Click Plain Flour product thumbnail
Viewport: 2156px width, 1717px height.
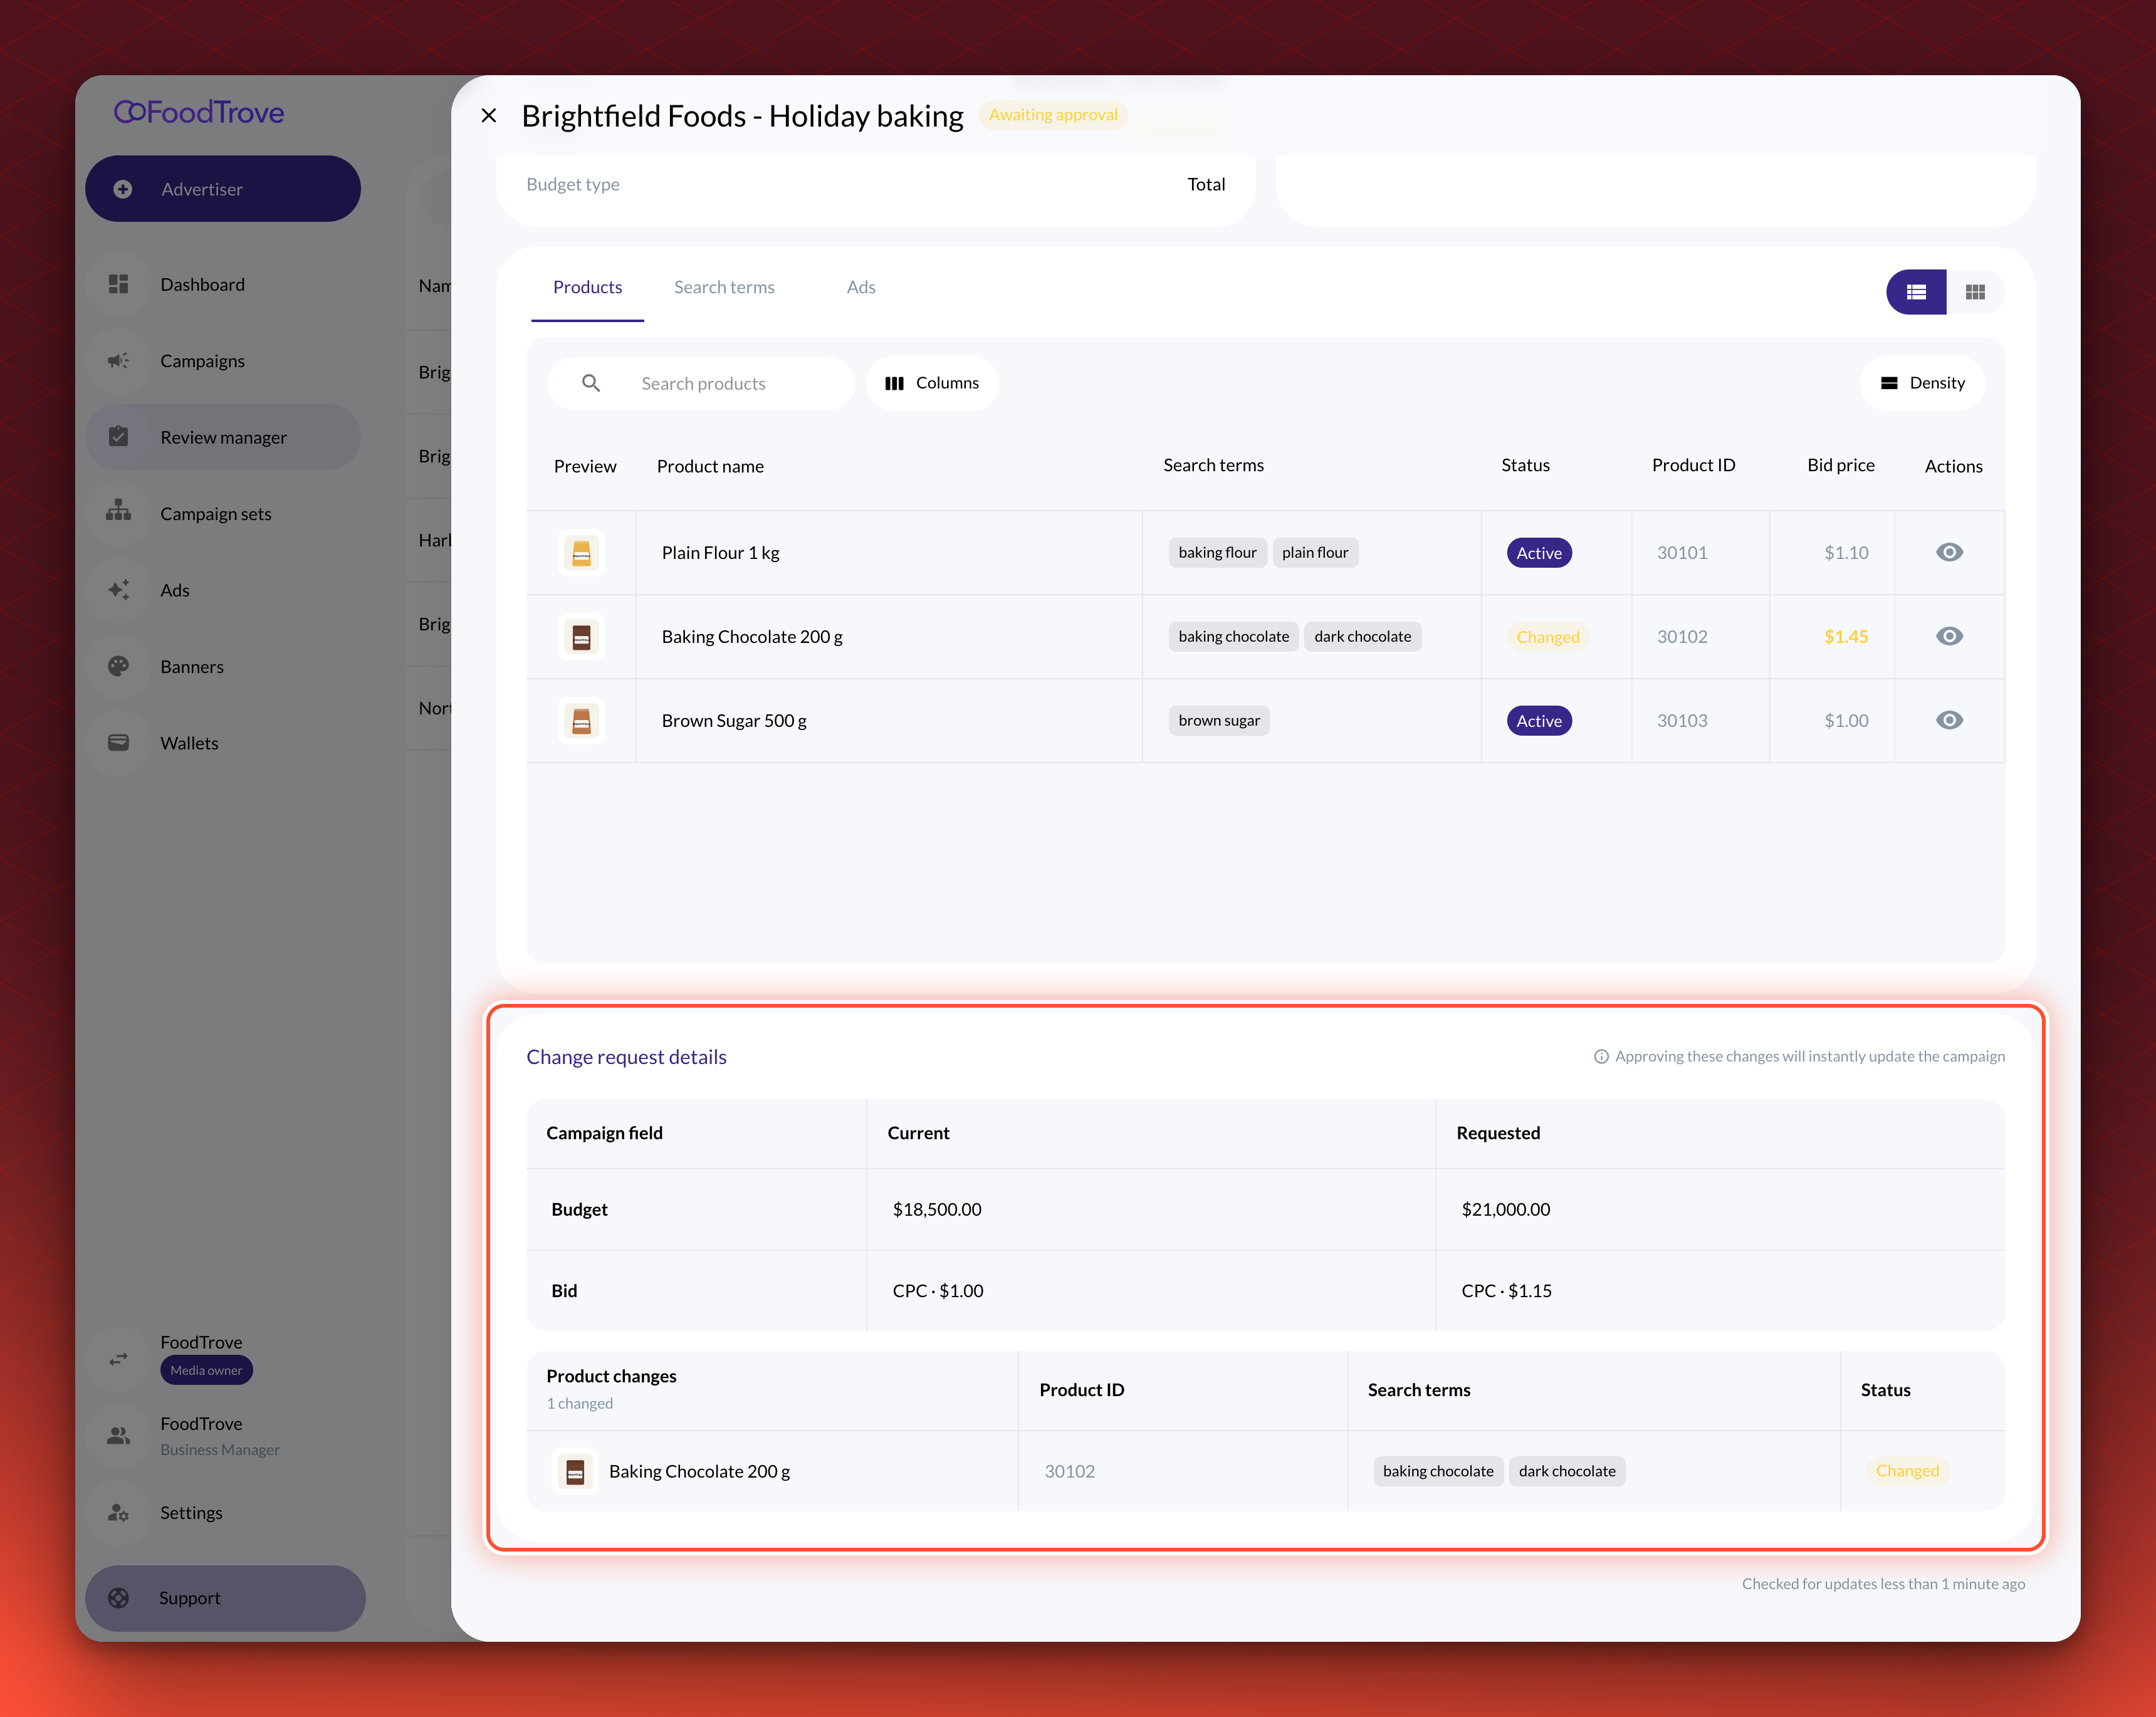(x=581, y=553)
